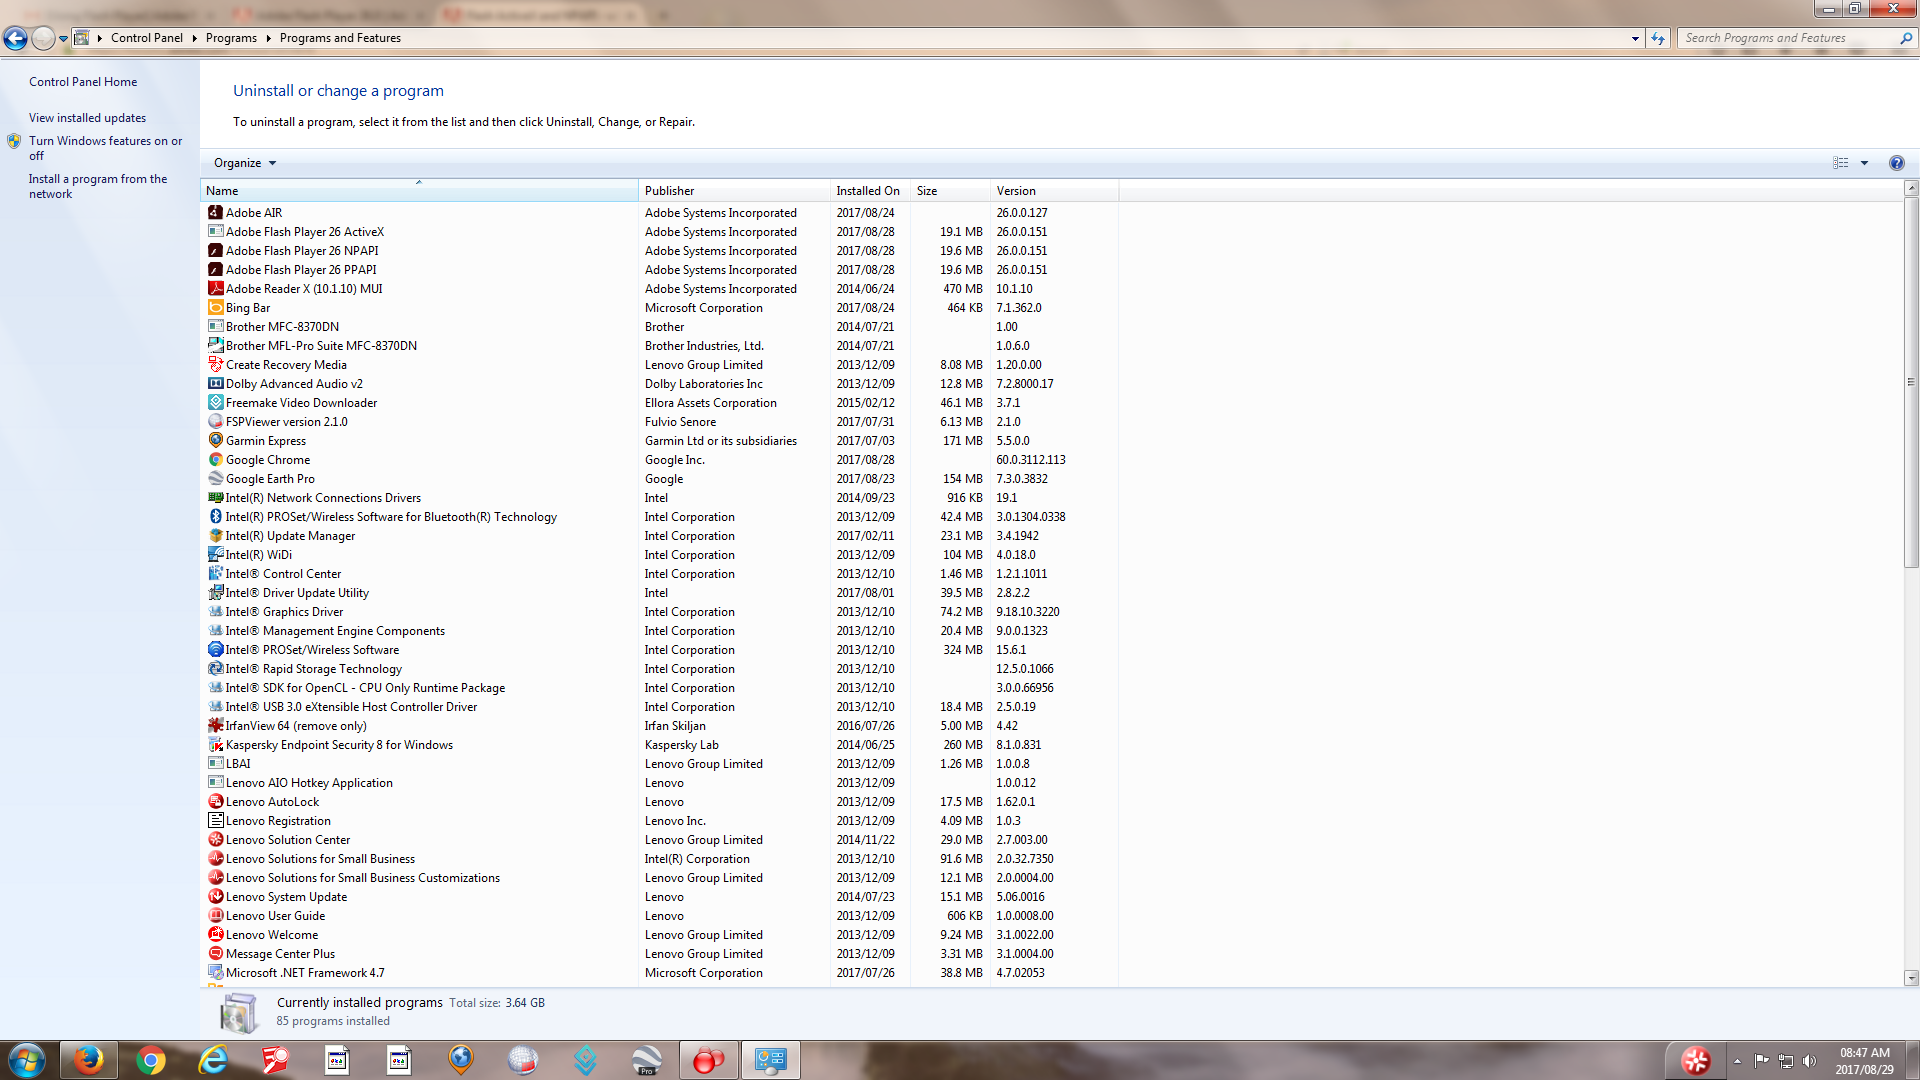1920x1080 pixels.
Task: Click the Bluetooth PROSet program icon
Action: tap(215, 517)
